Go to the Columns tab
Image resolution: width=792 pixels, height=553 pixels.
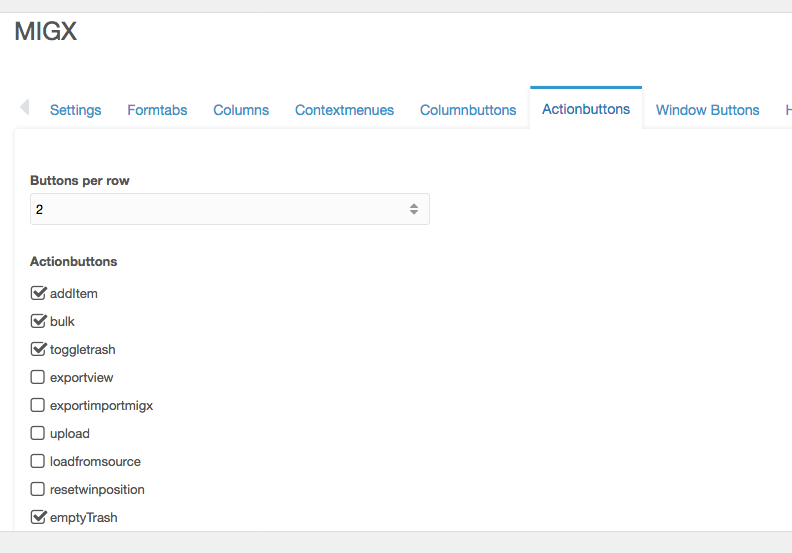(241, 110)
